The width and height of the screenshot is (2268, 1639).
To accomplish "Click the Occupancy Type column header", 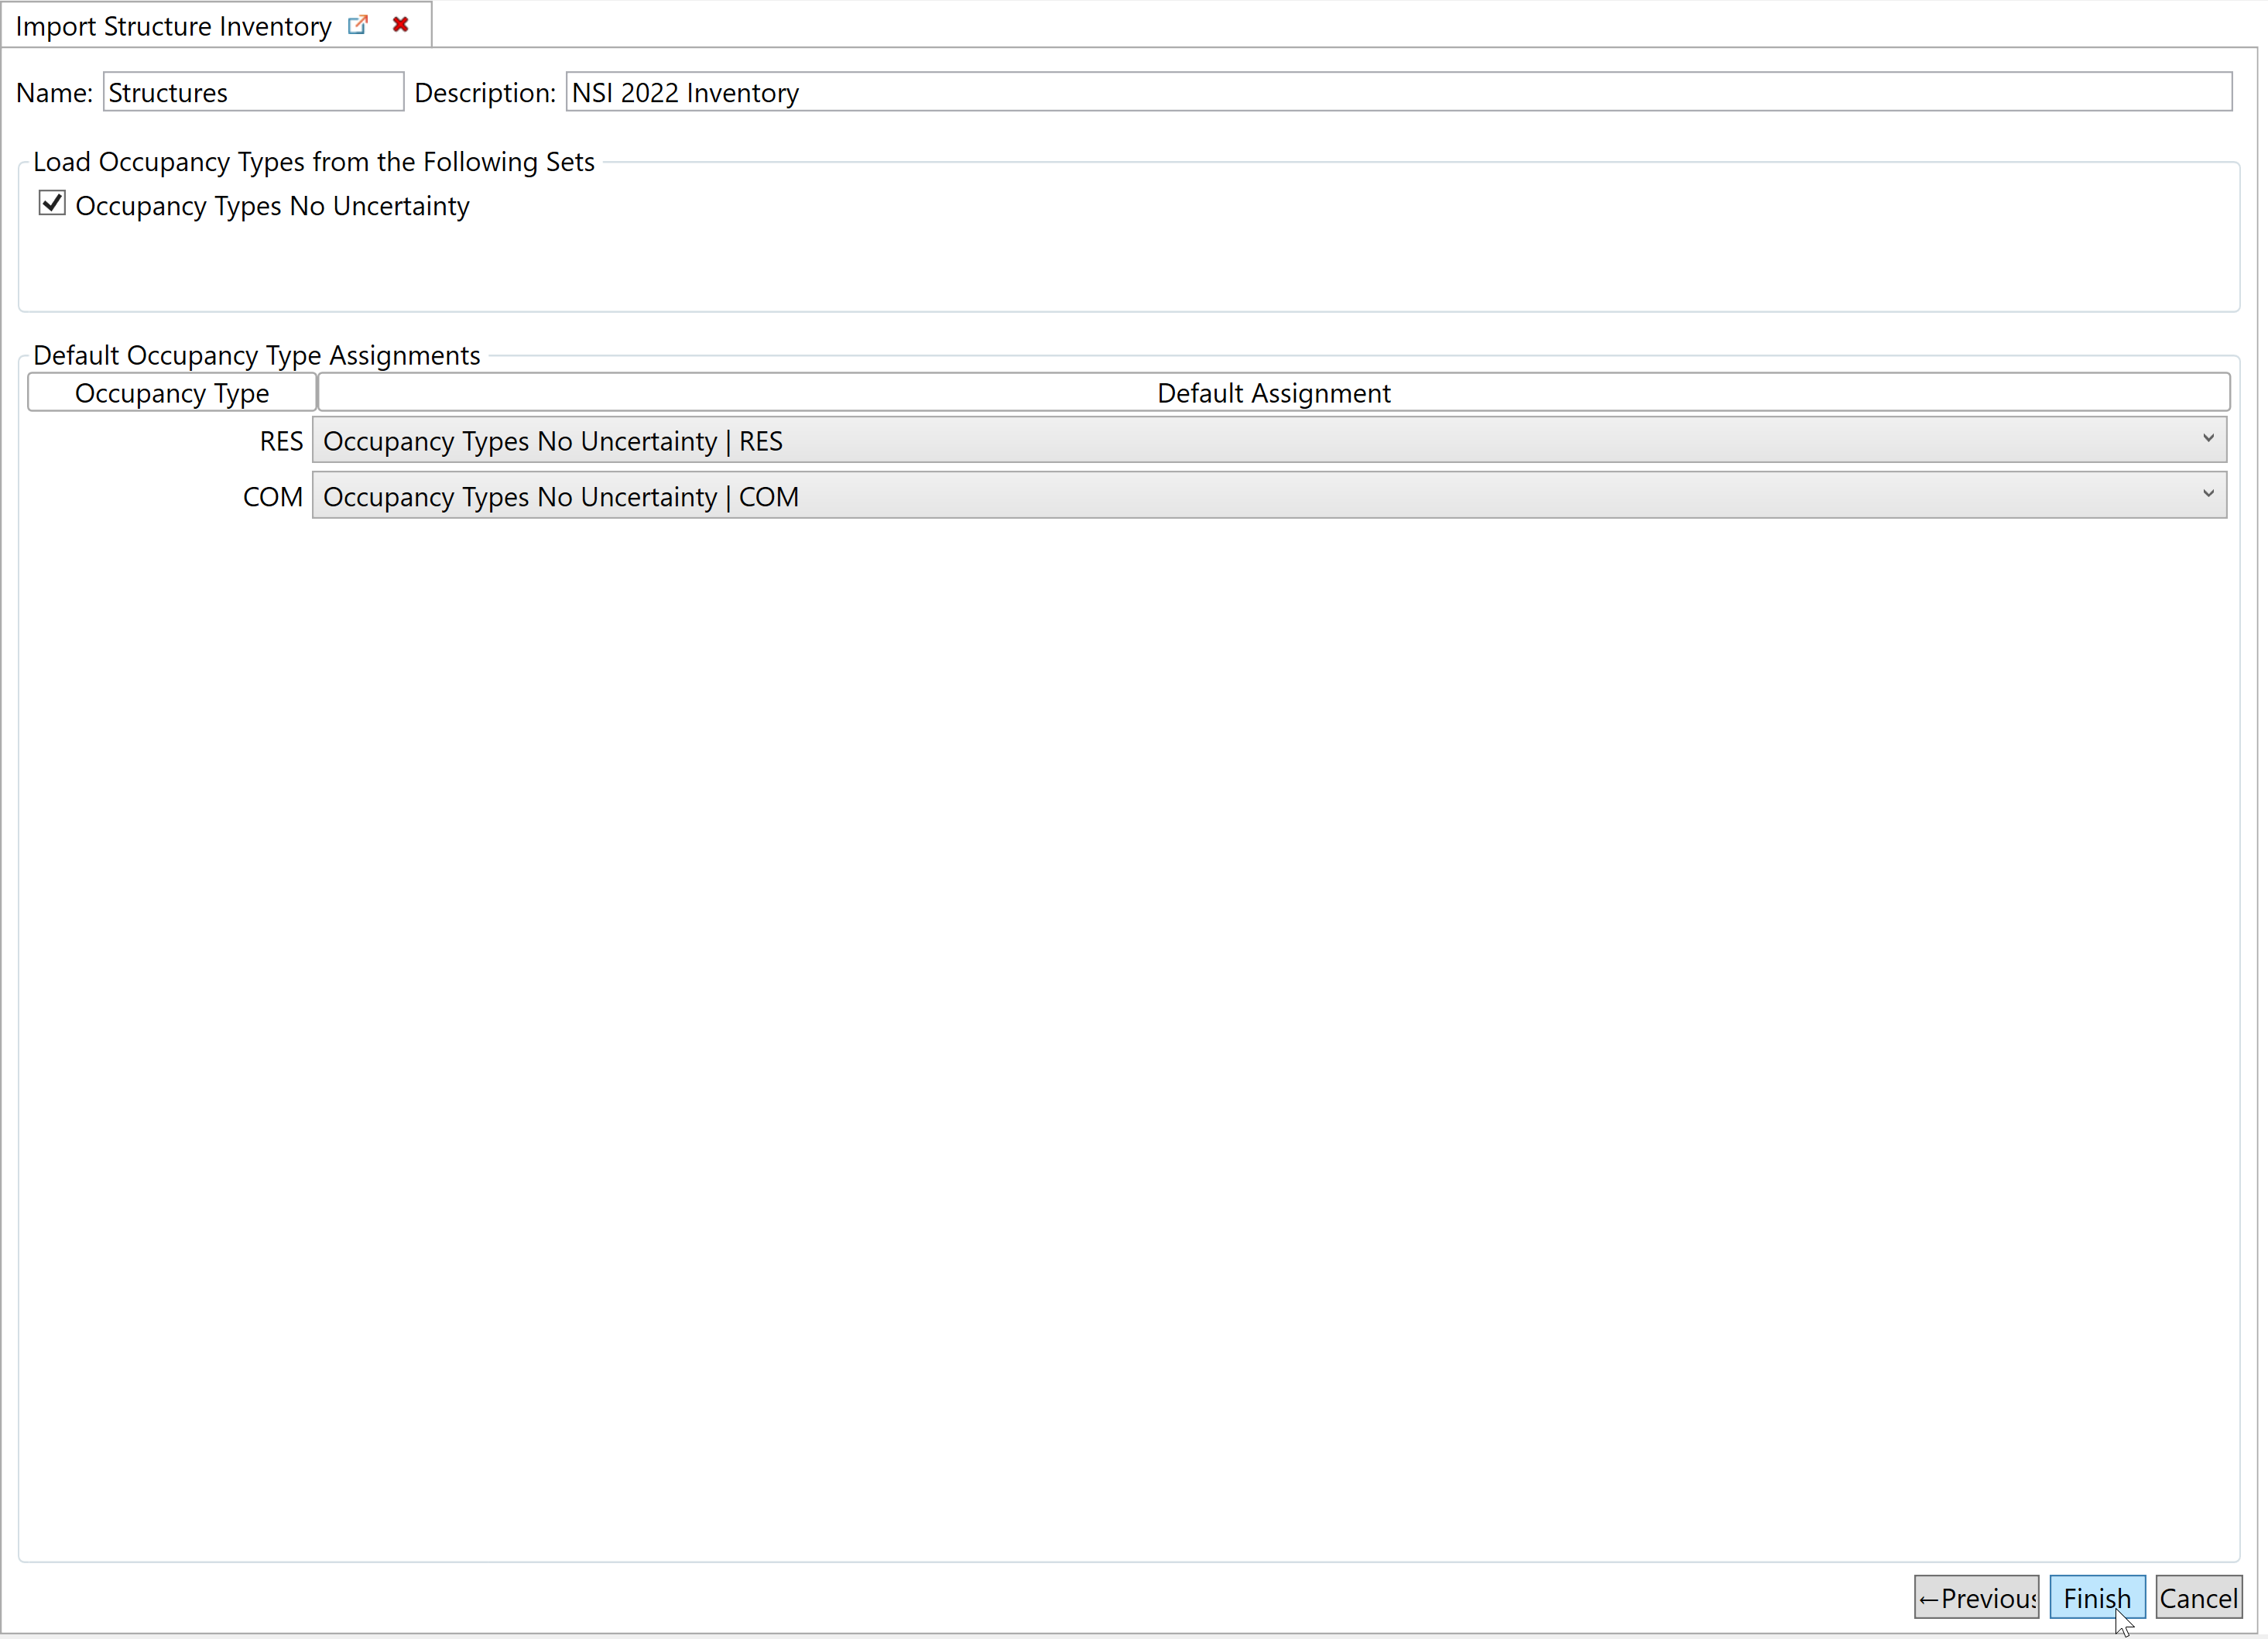I will pos(172,393).
